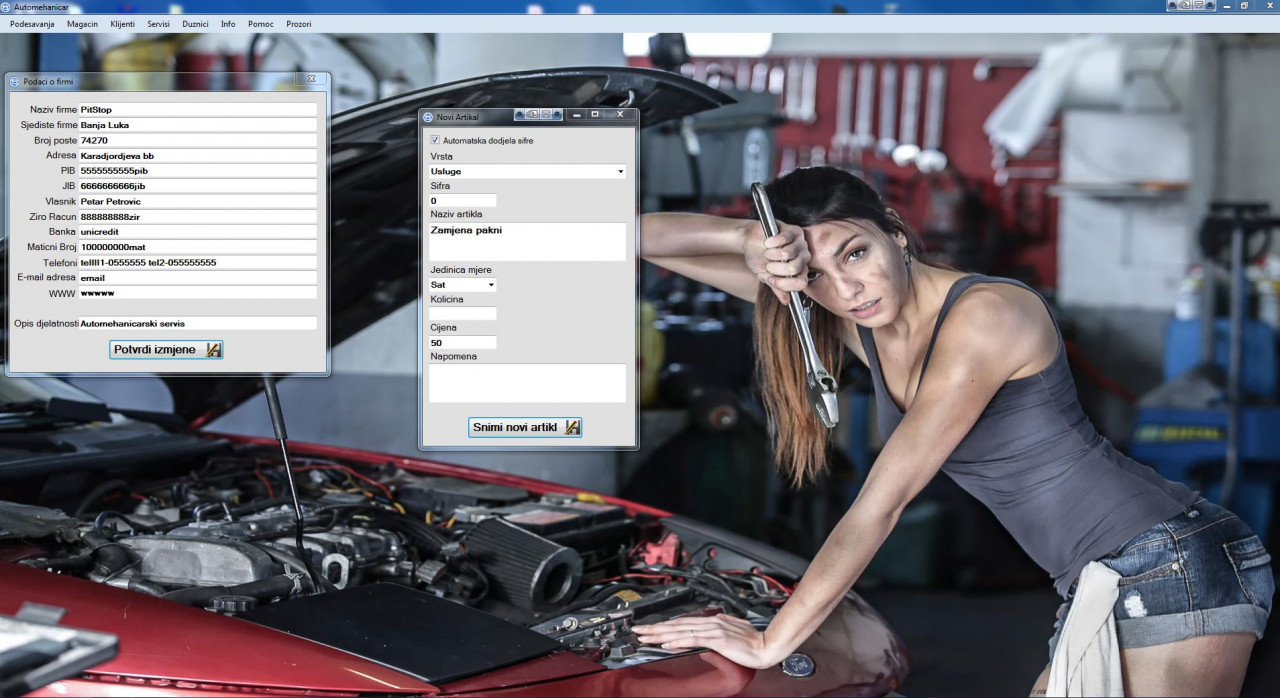Expand the Jedinica mjere dropdown showing Sat
The height and width of the screenshot is (698, 1280).
490,285
